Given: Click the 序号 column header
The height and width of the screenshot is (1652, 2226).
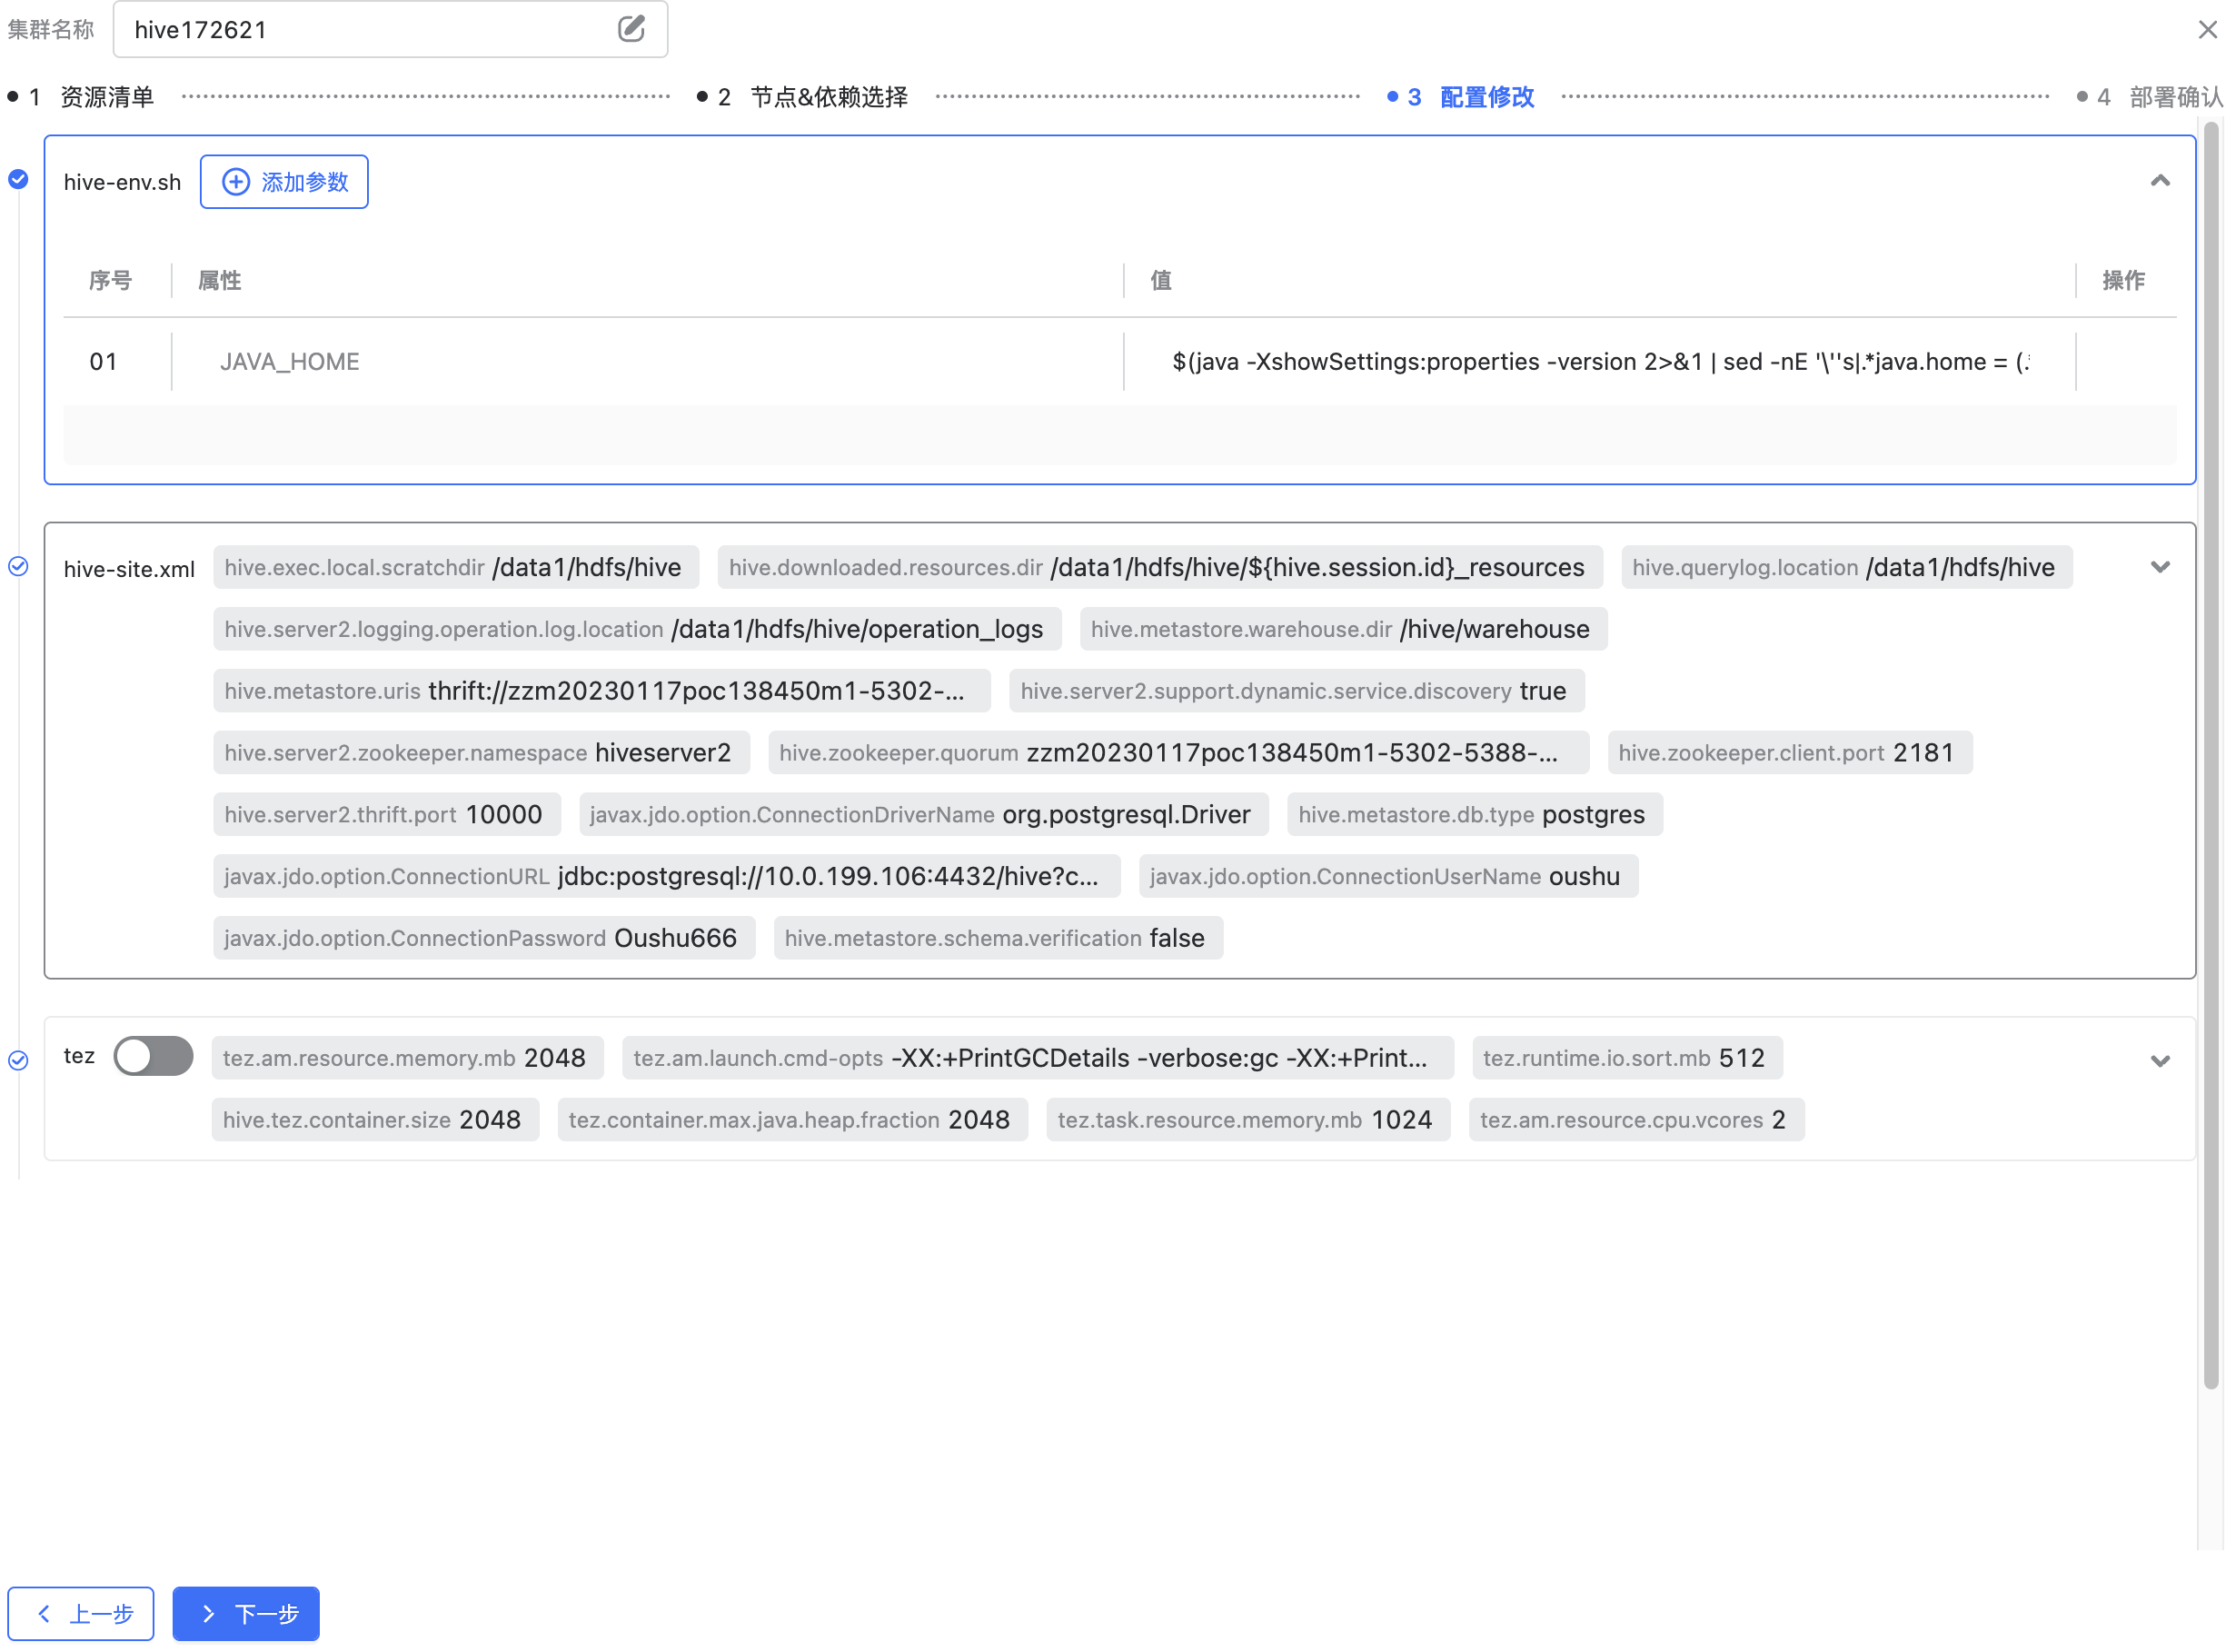Looking at the screenshot, I should pyautogui.click(x=110, y=281).
